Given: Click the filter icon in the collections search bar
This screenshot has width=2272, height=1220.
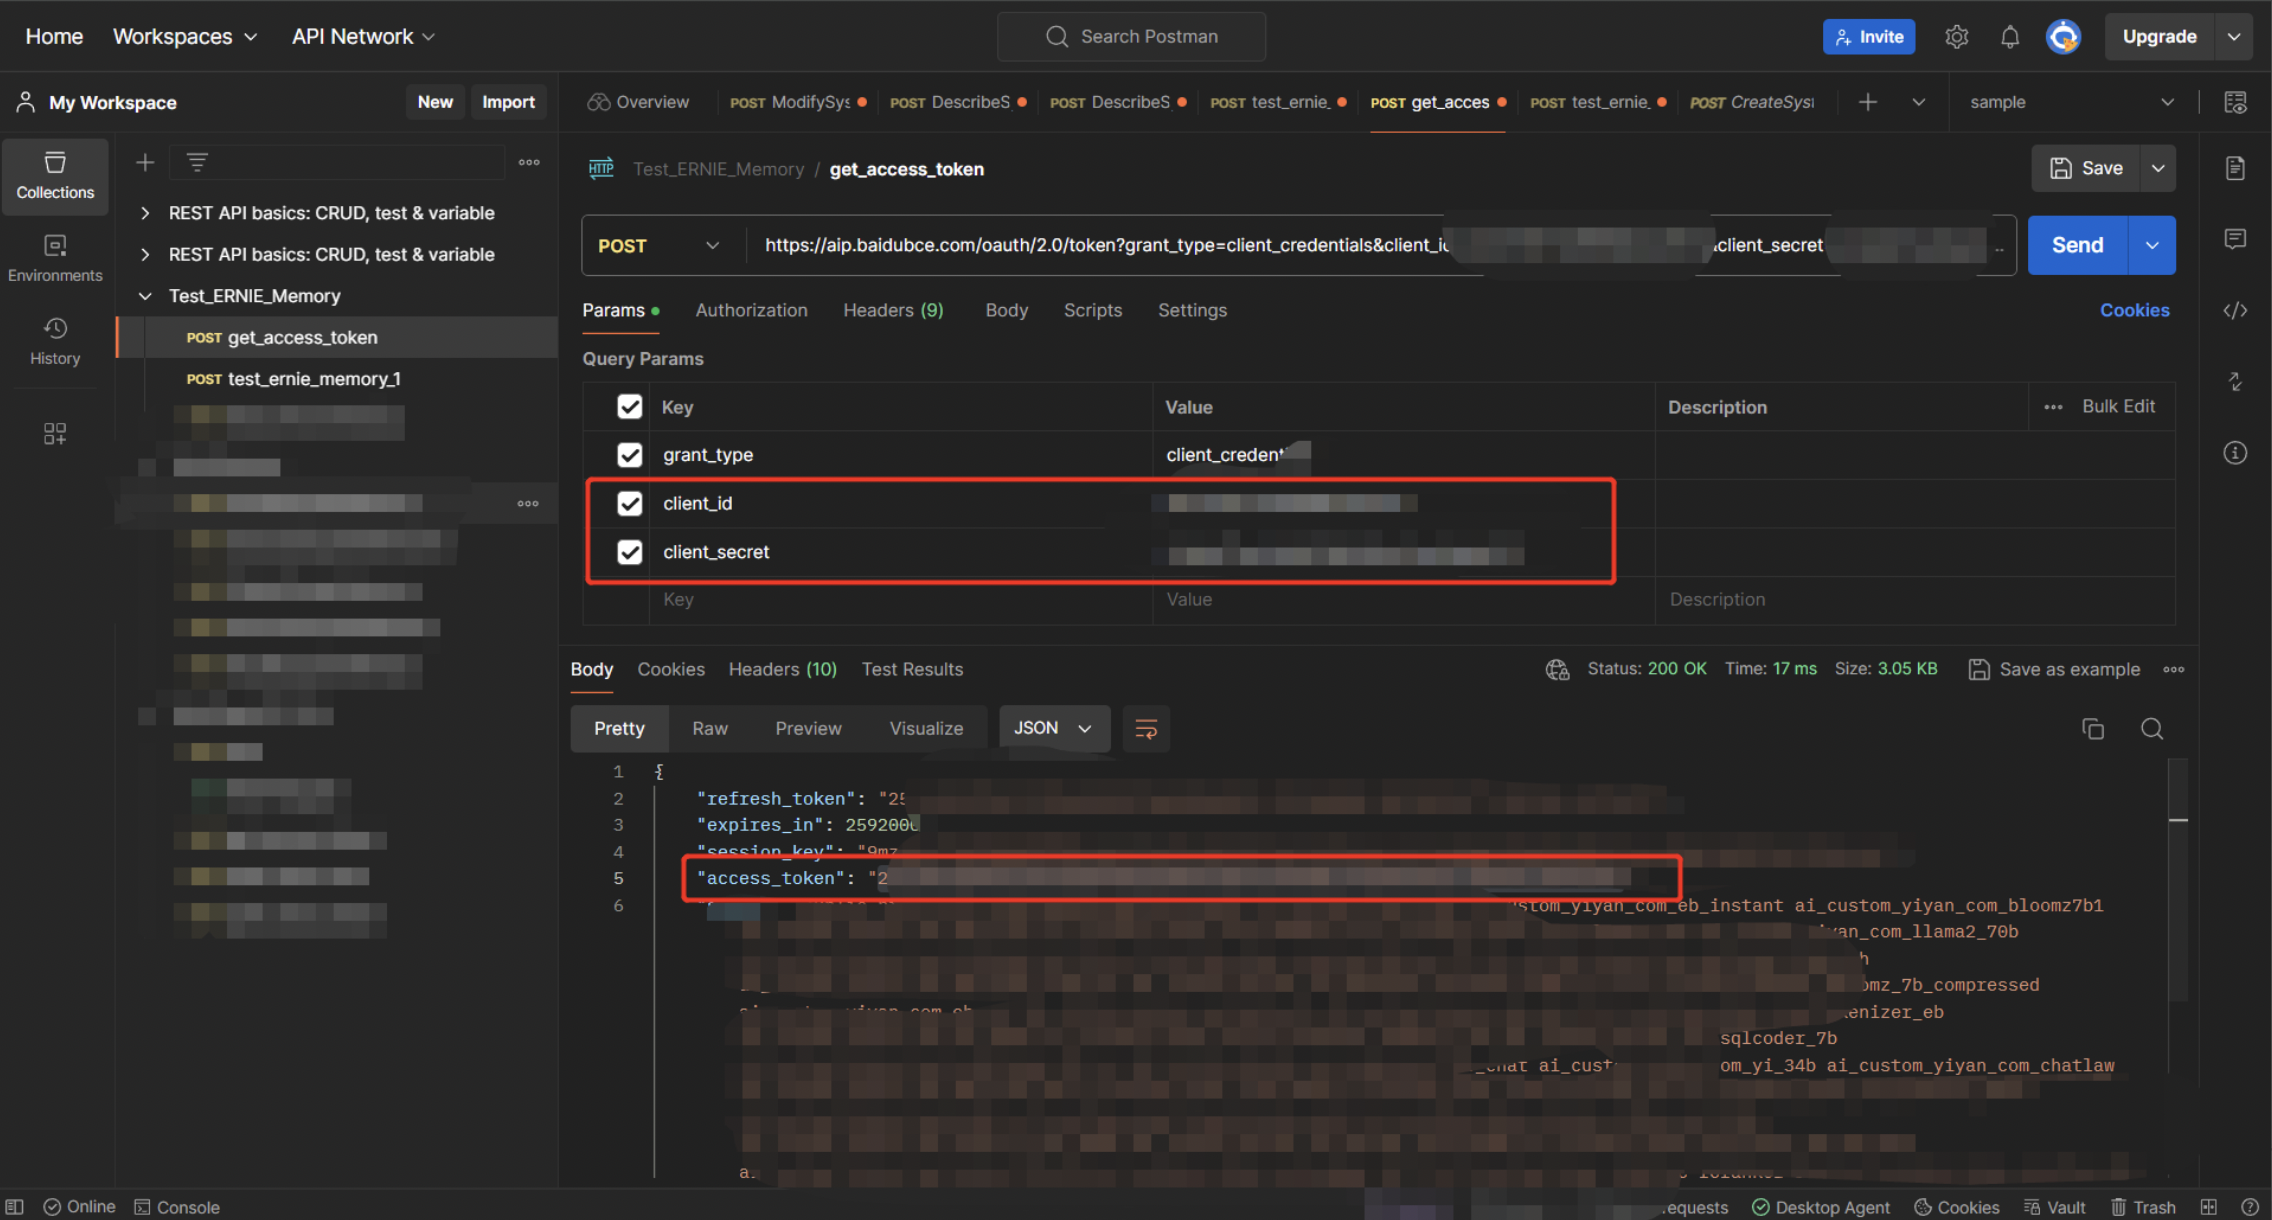Looking at the screenshot, I should coord(197,162).
